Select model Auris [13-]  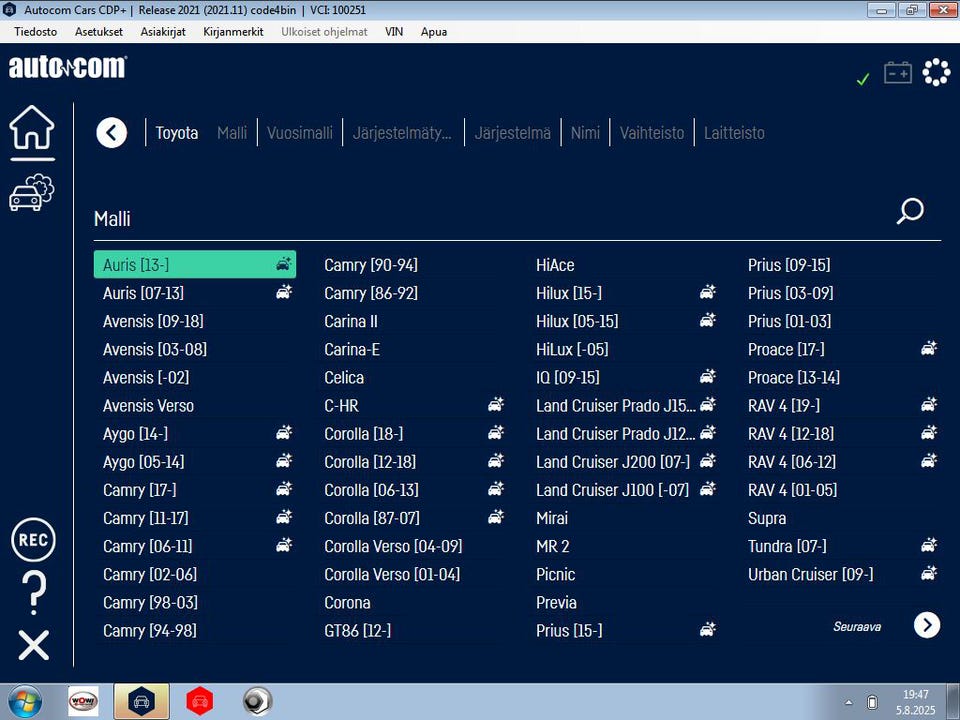point(195,264)
